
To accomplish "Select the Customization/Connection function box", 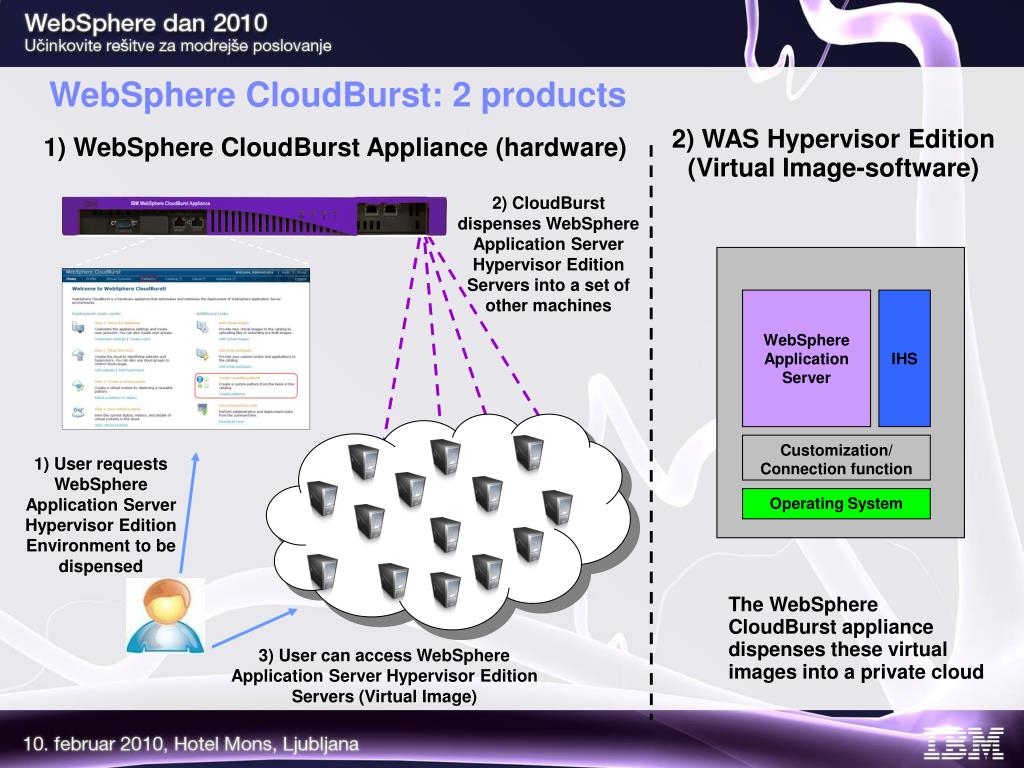I will click(836, 458).
